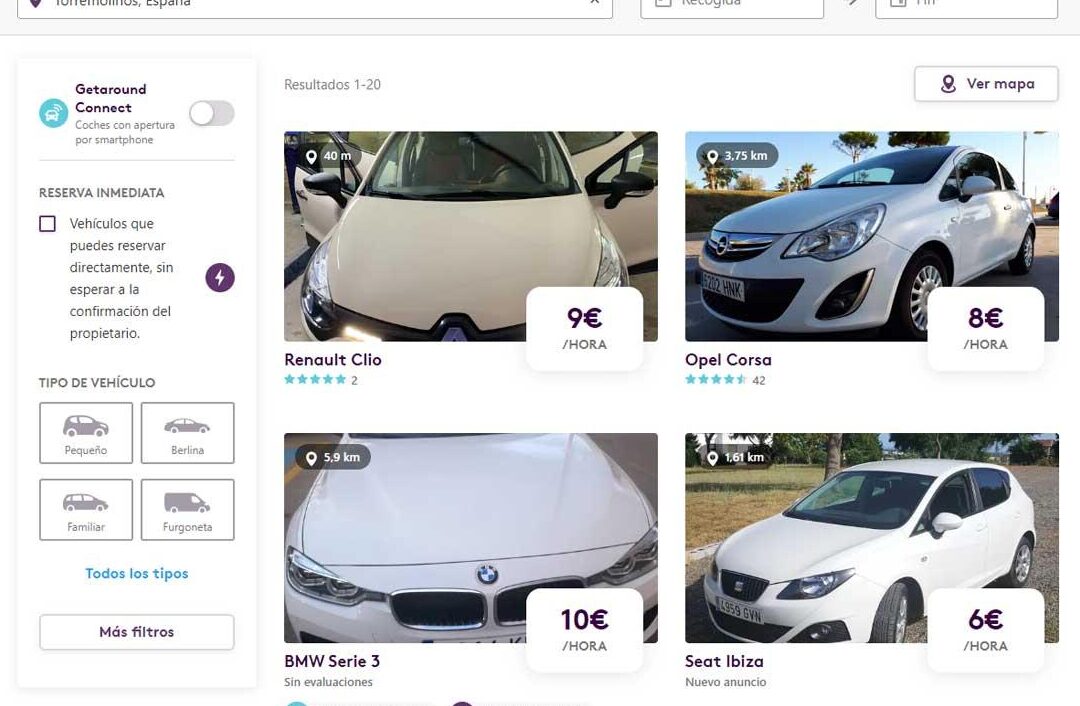Click the purple lightning bolt icon
The width and height of the screenshot is (1080, 706).
tap(220, 278)
